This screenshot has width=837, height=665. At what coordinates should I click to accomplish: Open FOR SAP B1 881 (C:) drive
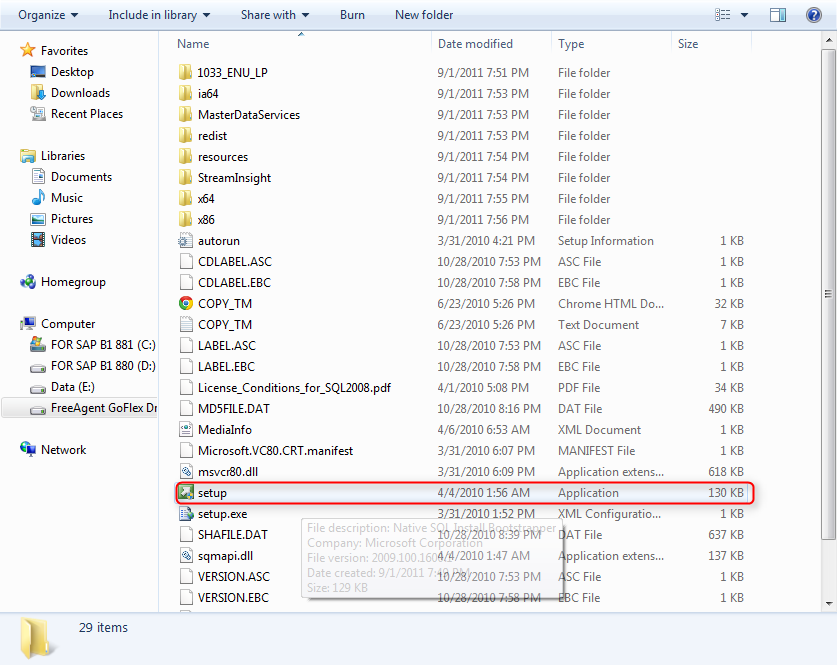click(x=103, y=345)
